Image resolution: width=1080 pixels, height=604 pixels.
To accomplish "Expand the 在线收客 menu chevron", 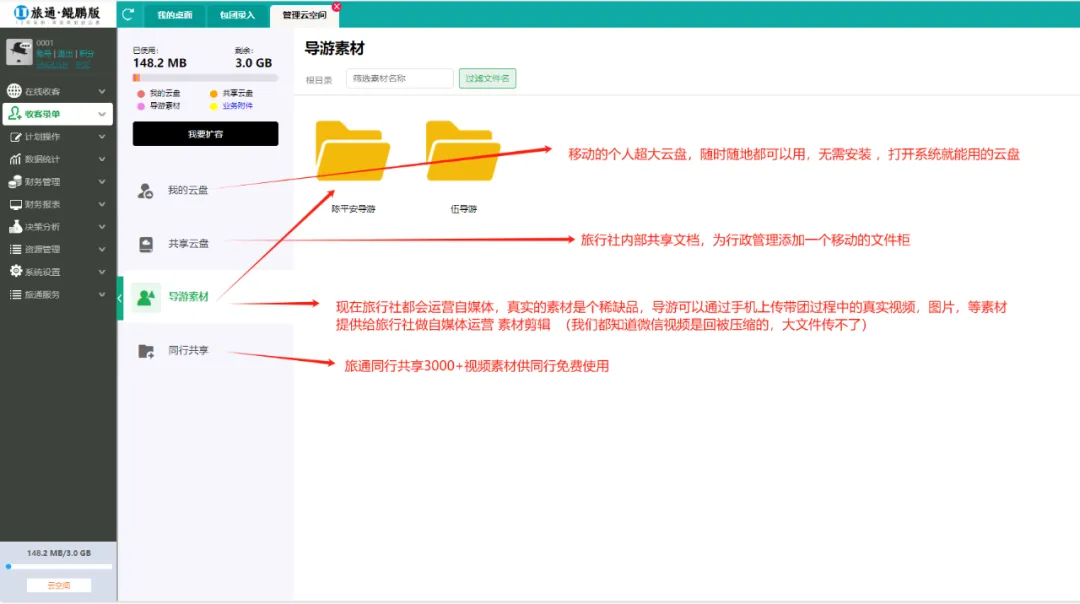I will click(x=102, y=91).
